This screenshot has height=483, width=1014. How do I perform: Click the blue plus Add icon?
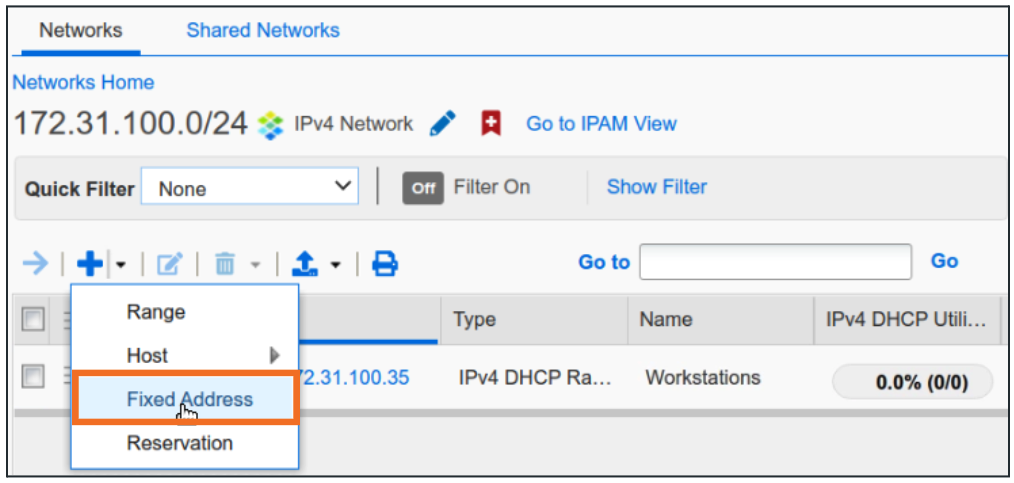coord(90,264)
